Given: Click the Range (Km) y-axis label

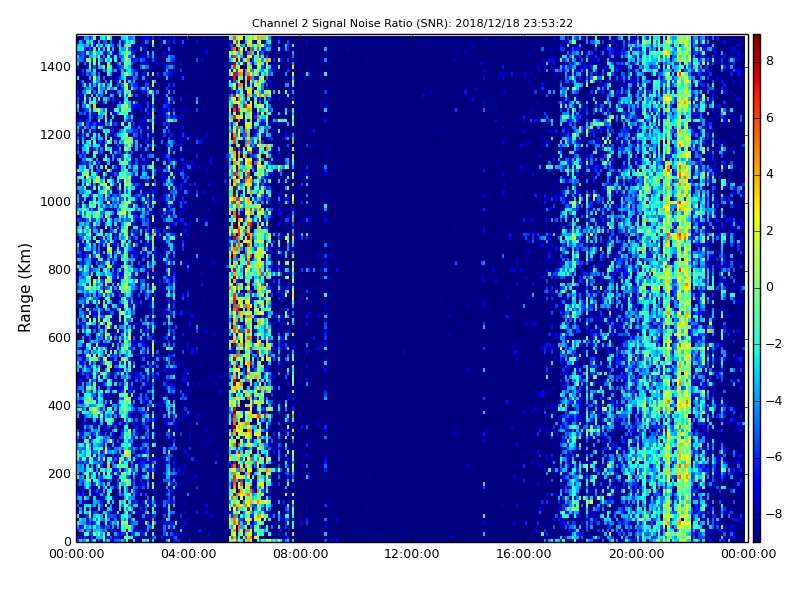Looking at the screenshot, I should 24,288.
